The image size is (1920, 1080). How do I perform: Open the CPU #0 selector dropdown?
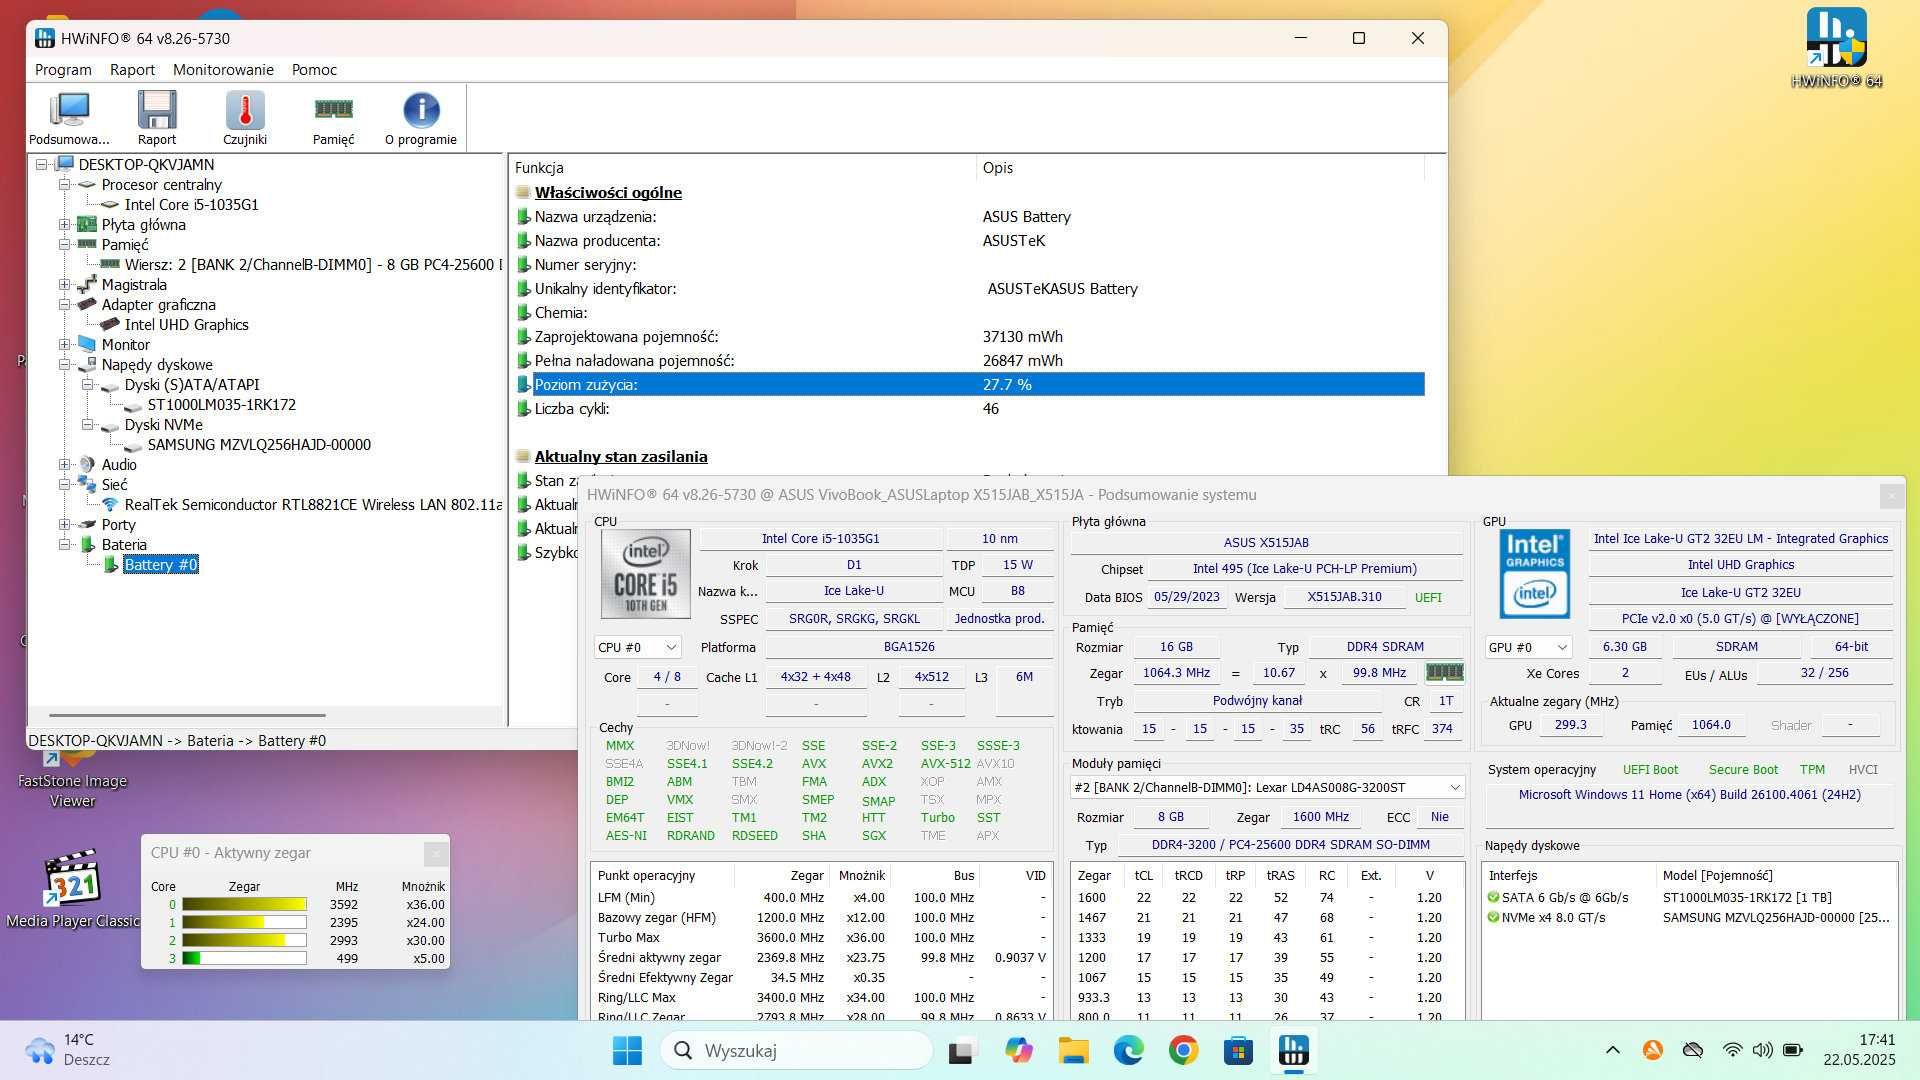[637, 647]
